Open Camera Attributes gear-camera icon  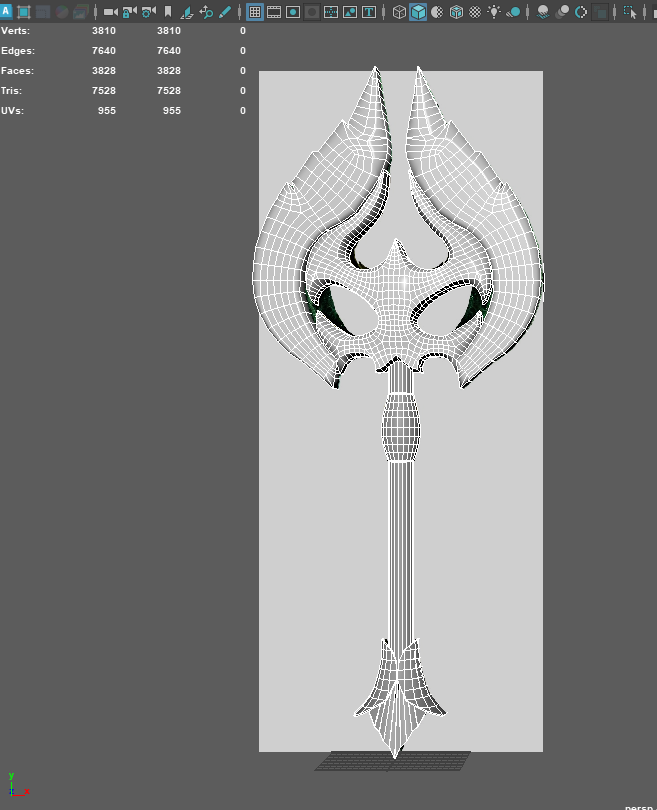tap(149, 12)
